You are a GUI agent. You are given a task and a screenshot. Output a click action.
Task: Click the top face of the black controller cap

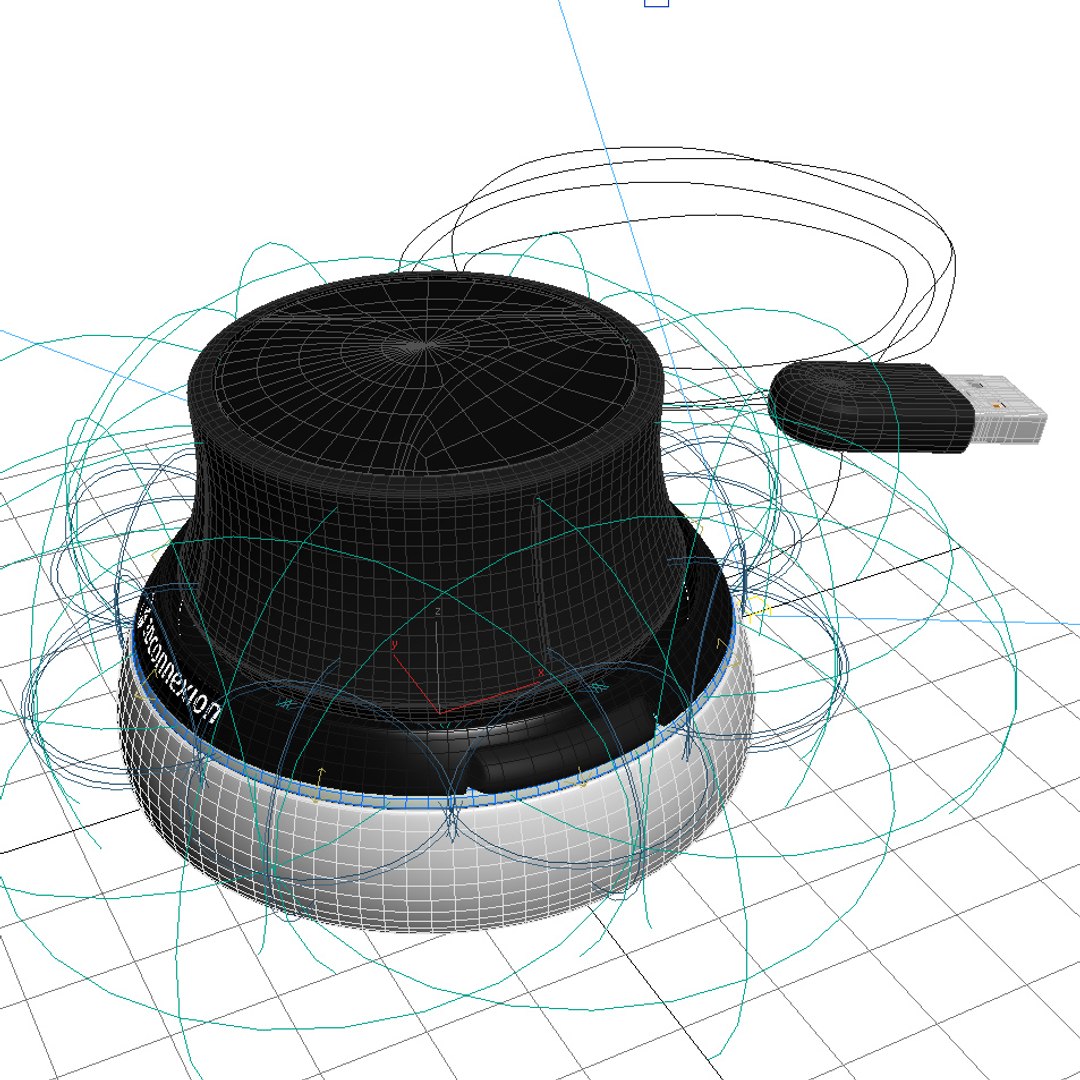pyautogui.click(x=427, y=375)
